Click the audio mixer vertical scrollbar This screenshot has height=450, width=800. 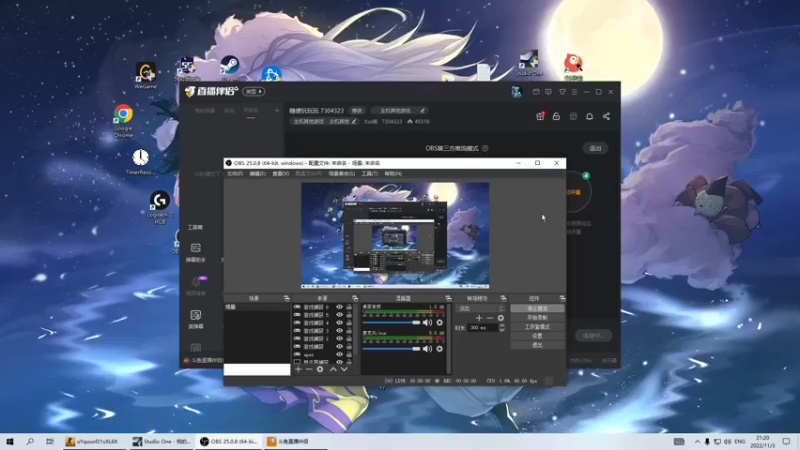pyautogui.click(x=448, y=339)
